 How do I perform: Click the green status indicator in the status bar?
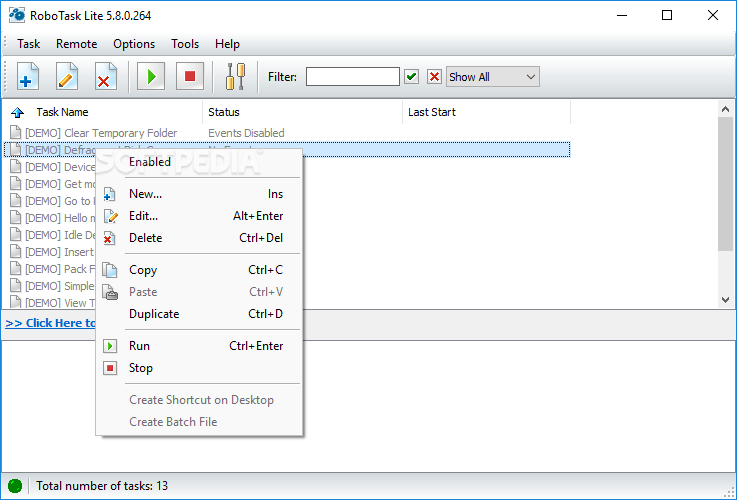pyautogui.click(x=15, y=485)
